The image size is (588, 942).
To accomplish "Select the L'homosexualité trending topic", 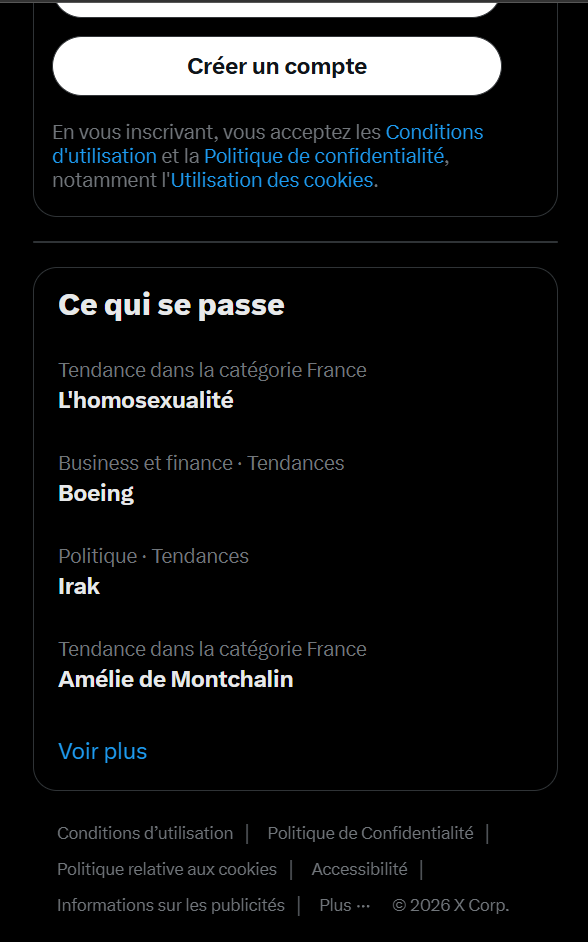I will tap(295, 386).
